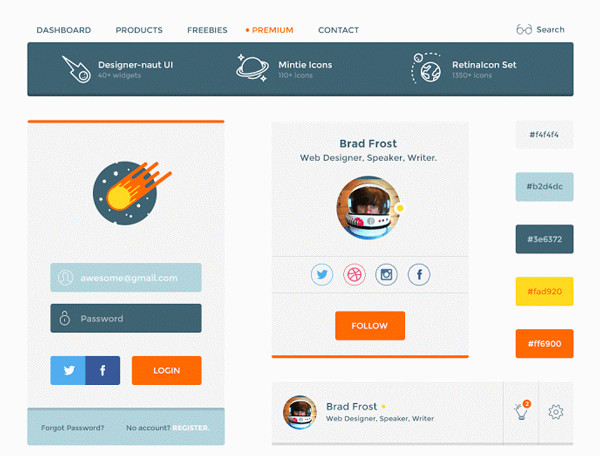This screenshot has width=600, height=456.
Task: Open the Dribbble icon link
Action: click(354, 274)
